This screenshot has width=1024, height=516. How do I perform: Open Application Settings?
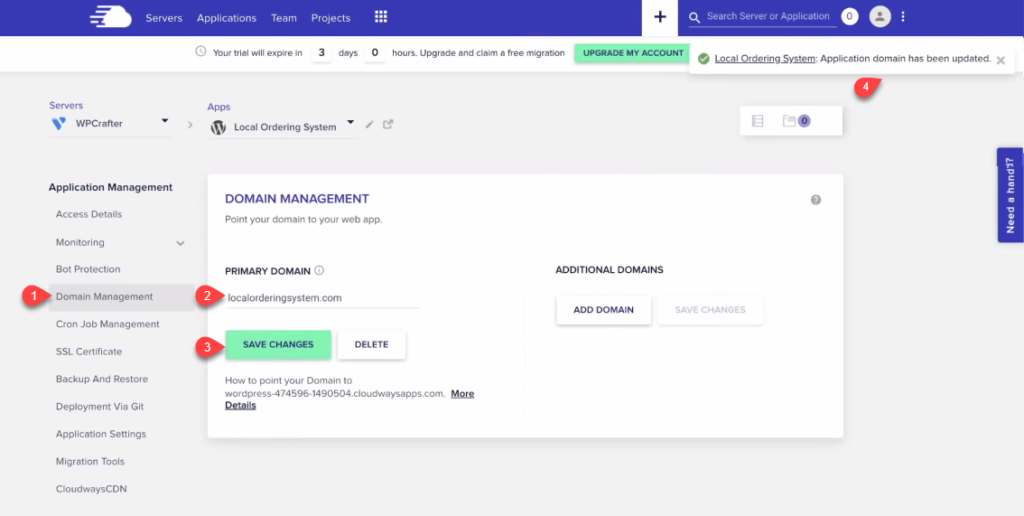101,434
